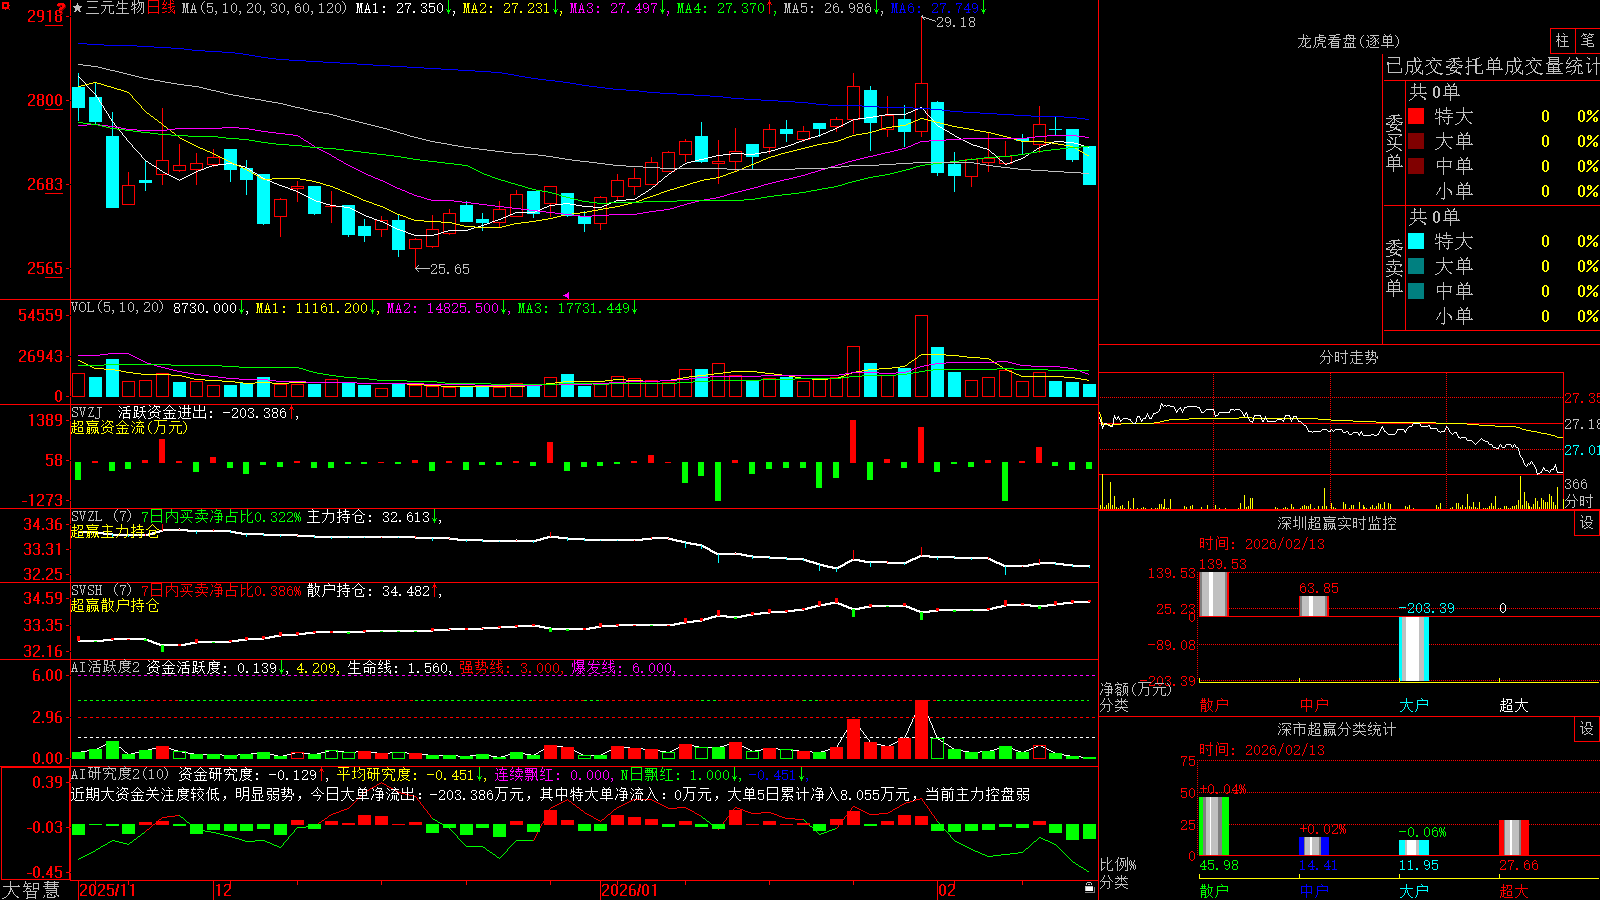Click the AI活跃度2 indicator label
This screenshot has width=1600, height=900.
[106, 668]
